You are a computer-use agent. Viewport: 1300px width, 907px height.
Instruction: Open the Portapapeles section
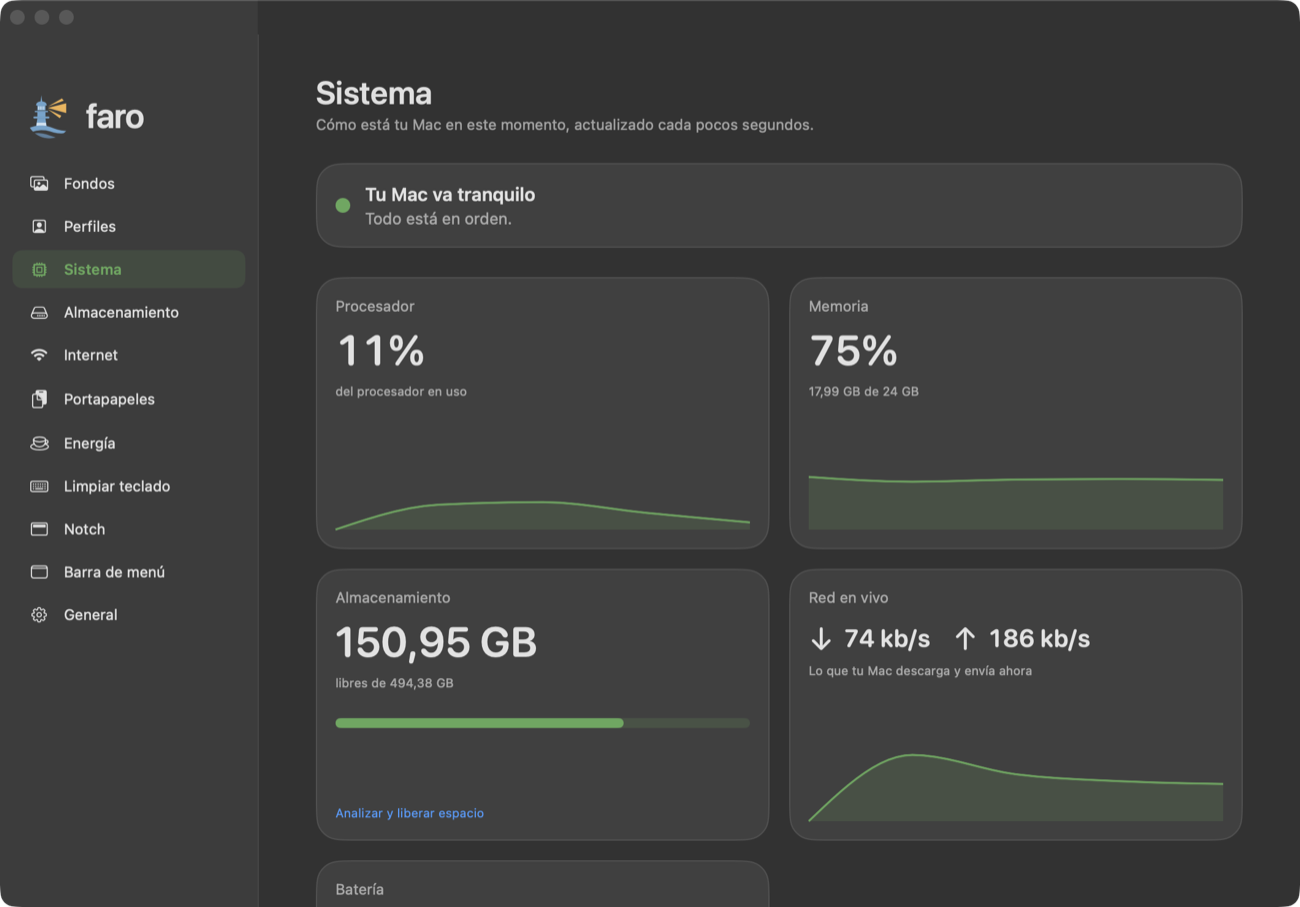tap(129, 399)
